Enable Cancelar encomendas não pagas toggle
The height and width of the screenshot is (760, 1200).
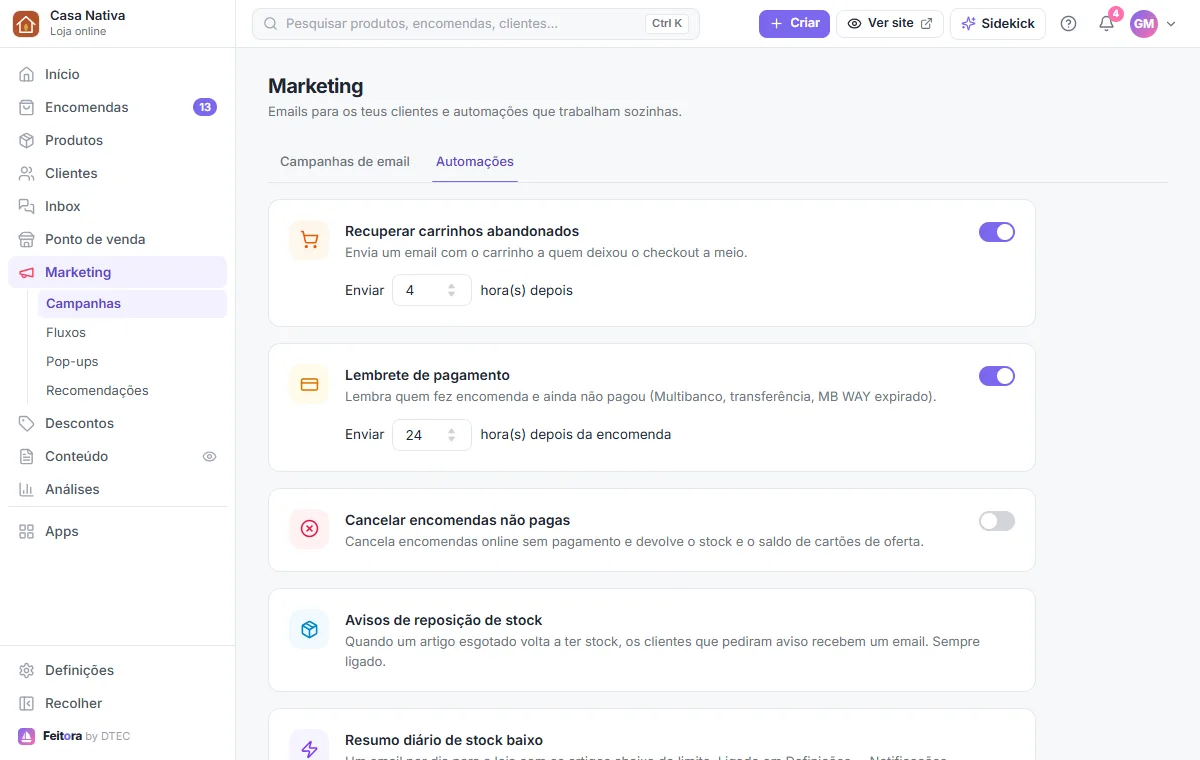[x=997, y=521]
